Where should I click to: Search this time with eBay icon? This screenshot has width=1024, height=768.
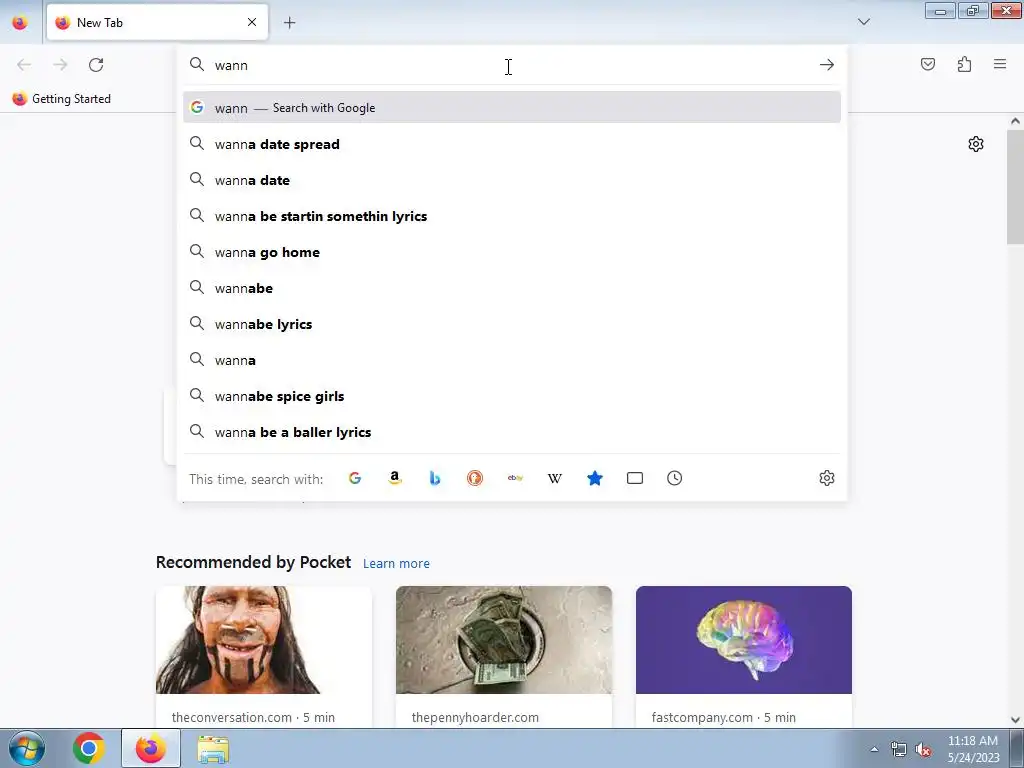(x=515, y=478)
